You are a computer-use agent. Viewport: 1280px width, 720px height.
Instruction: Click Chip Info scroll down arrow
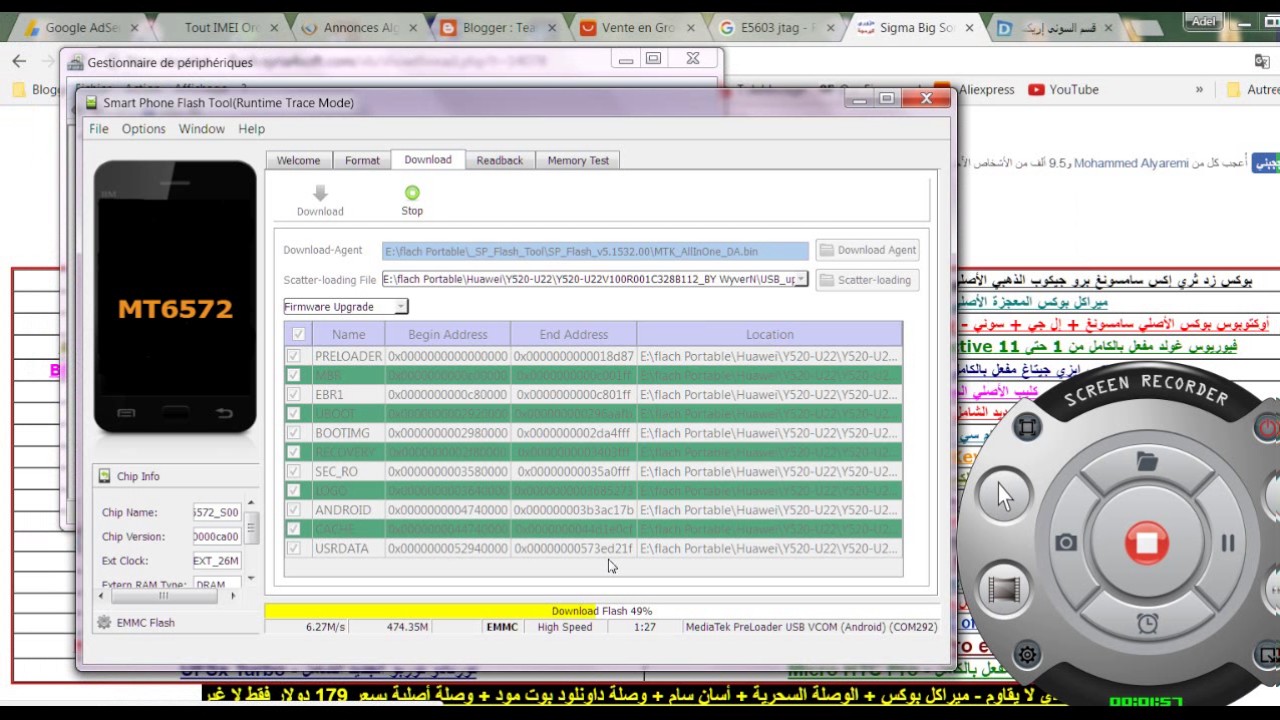251,577
